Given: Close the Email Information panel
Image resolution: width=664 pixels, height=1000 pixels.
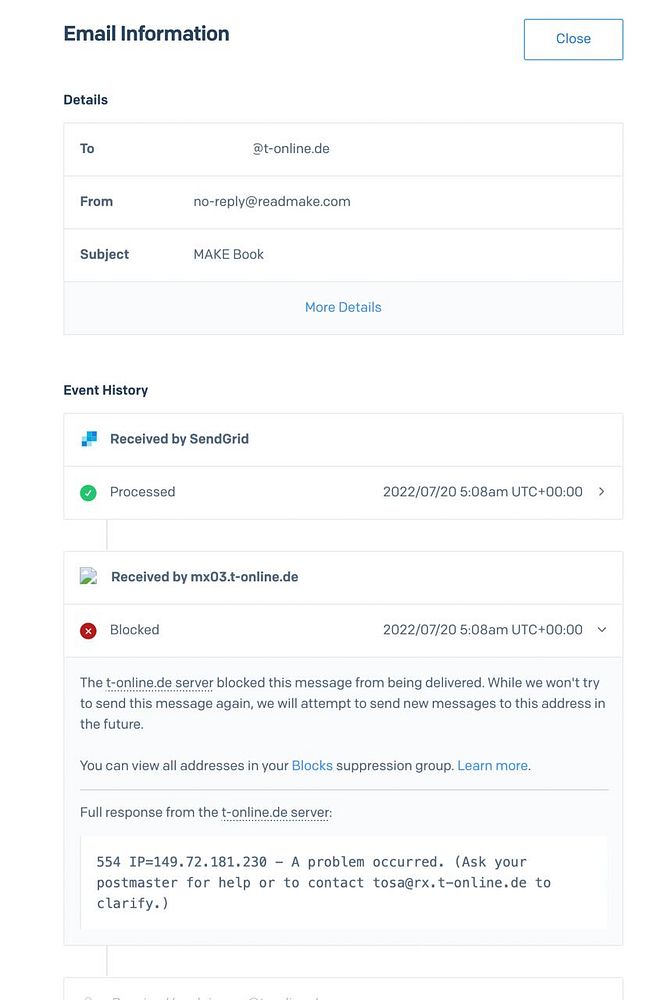Looking at the screenshot, I should click(x=573, y=39).
